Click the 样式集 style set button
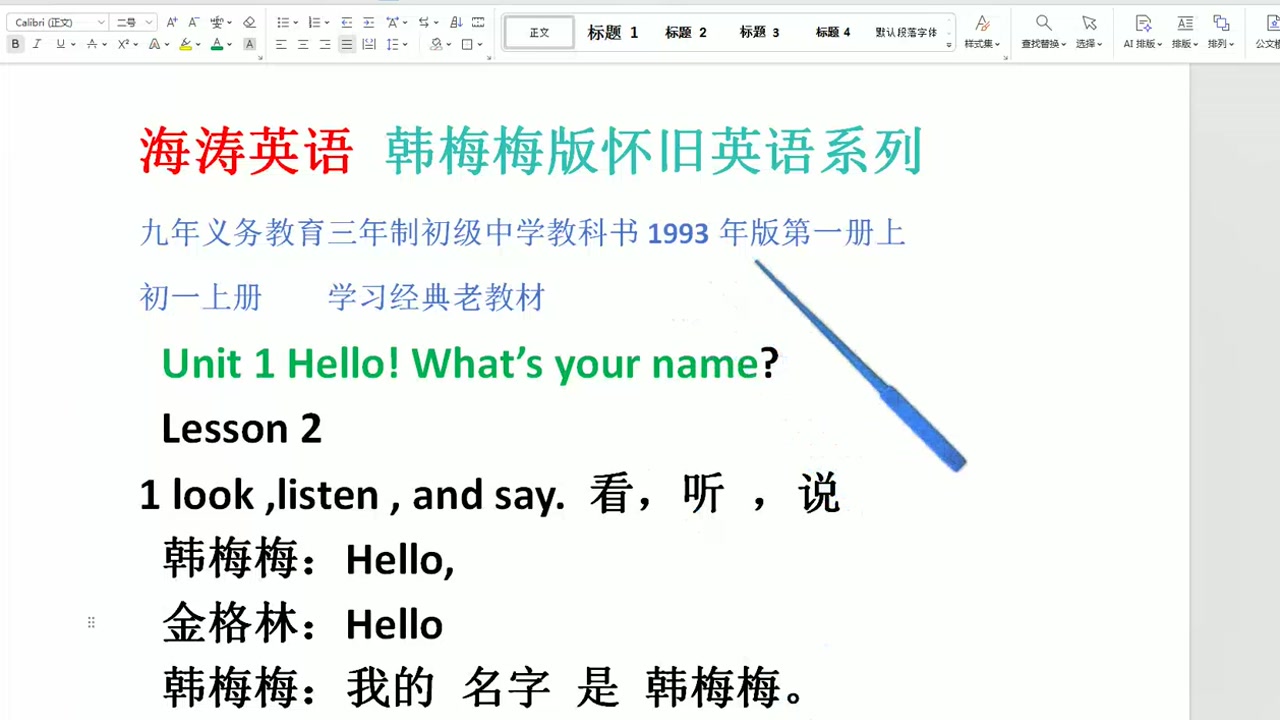 tap(982, 32)
